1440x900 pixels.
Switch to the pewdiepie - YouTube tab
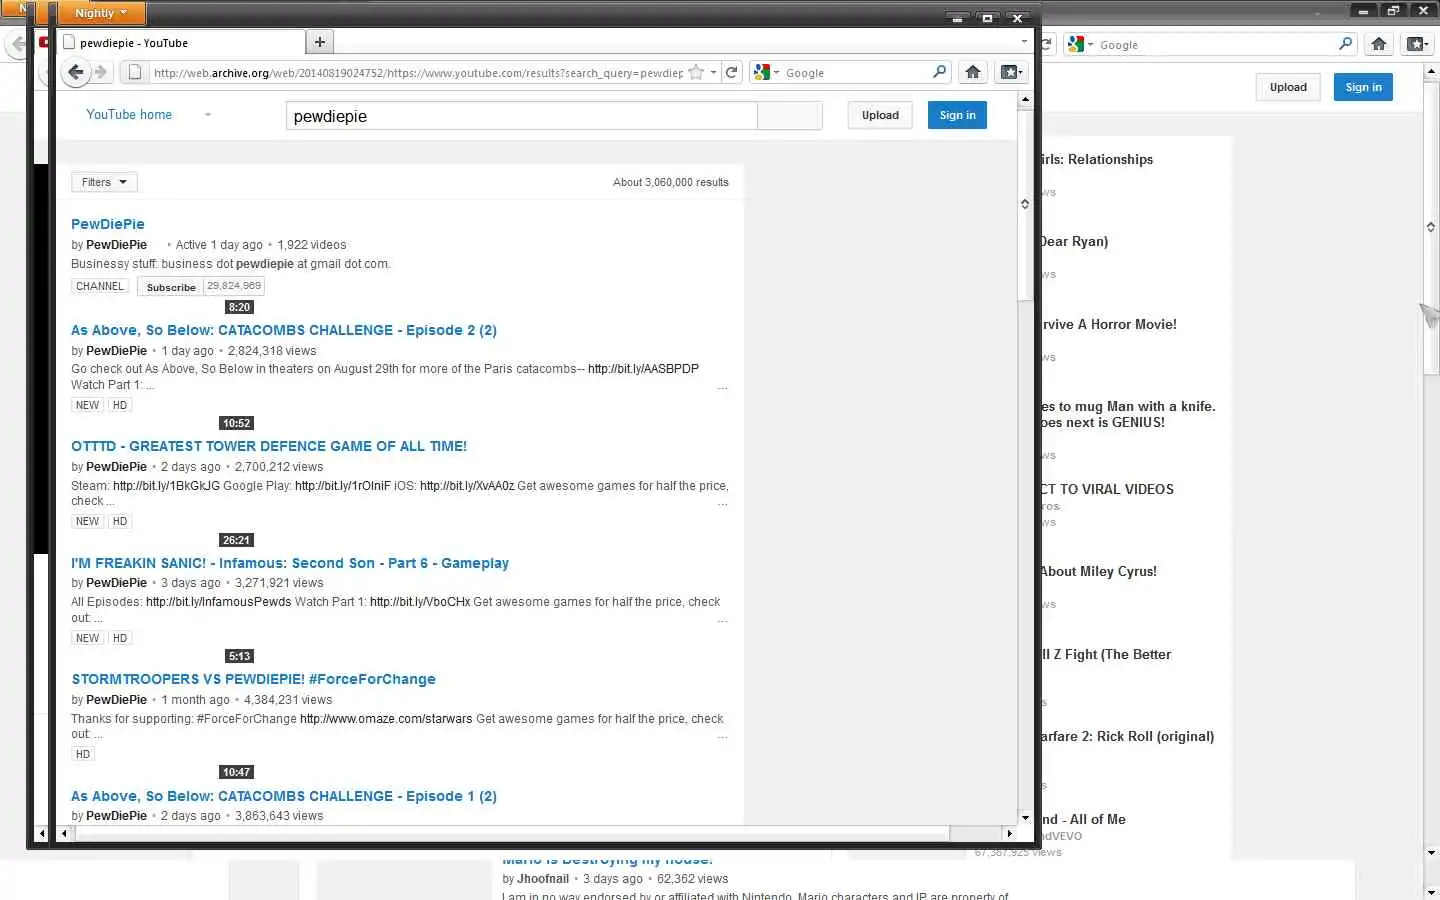click(180, 43)
